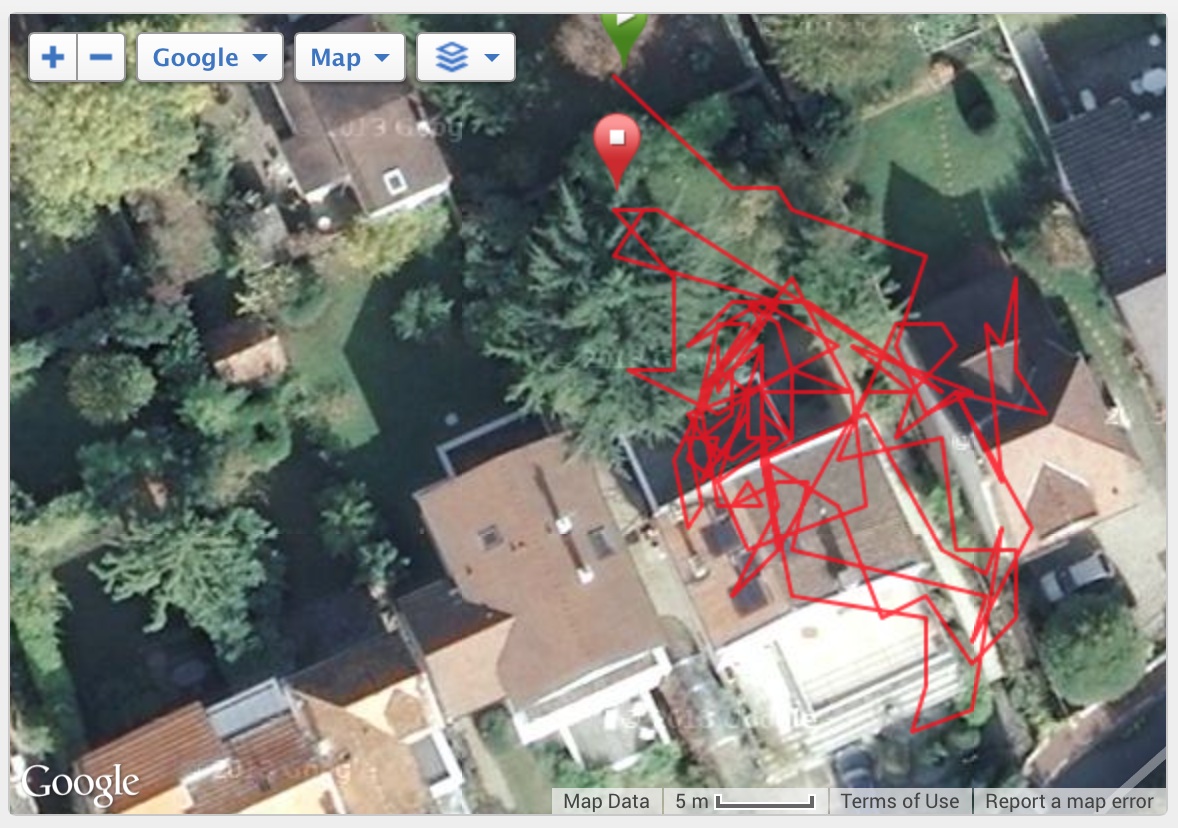Viewport: 1178px width, 828px height.
Task: Zoom in with the plus button
Action: pyautogui.click(x=53, y=57)
